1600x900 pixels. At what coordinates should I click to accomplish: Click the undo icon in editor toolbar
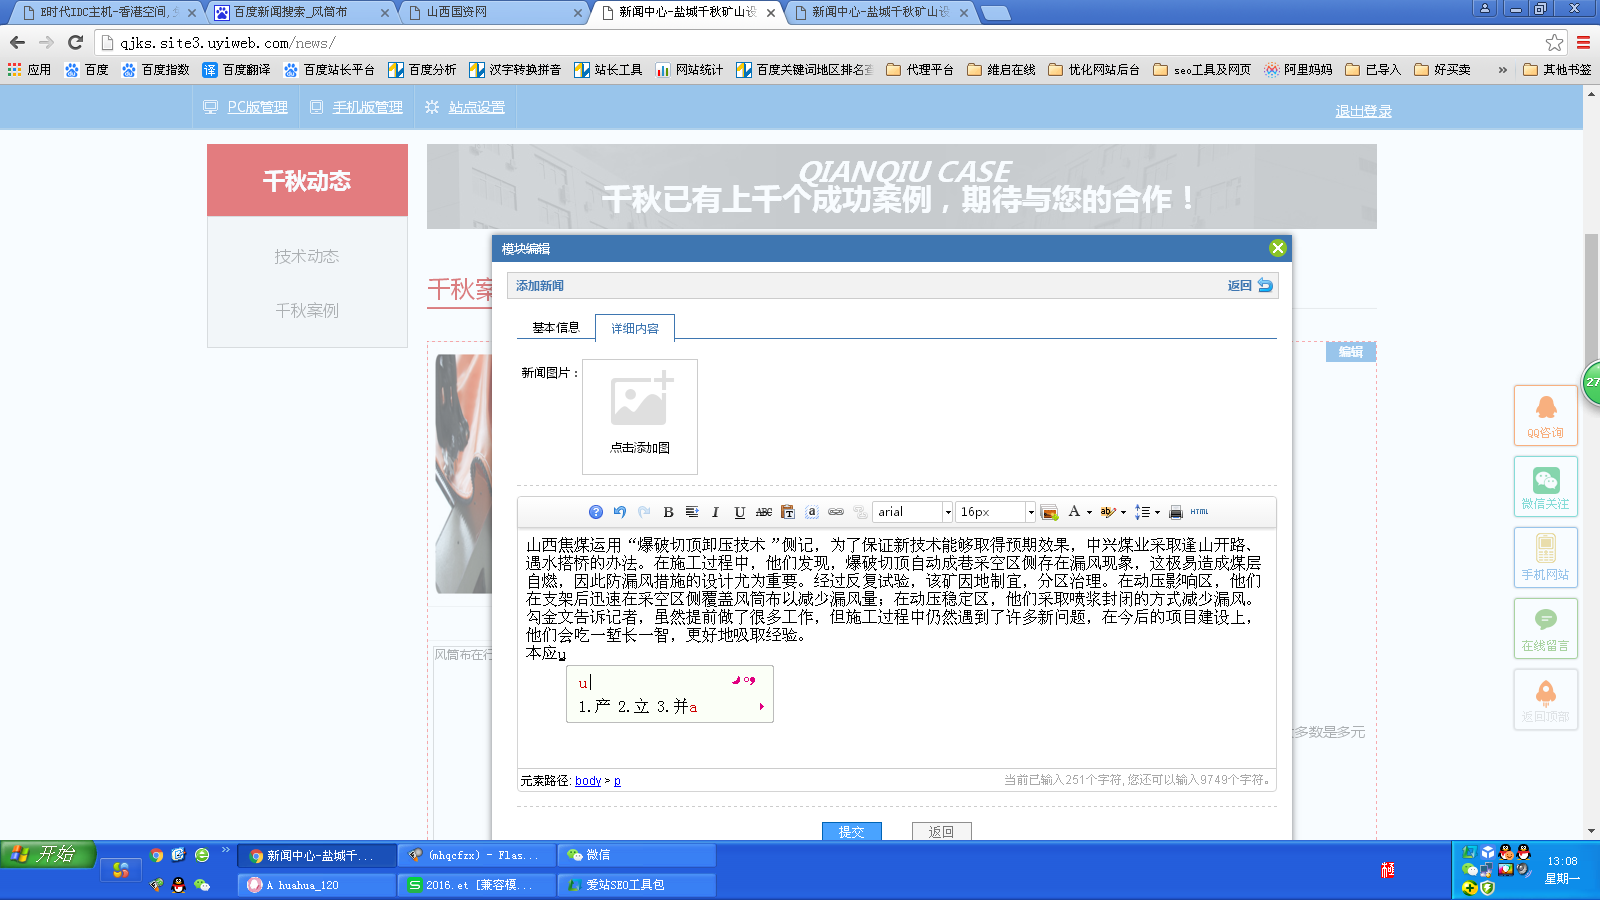[x=620, y=512]
